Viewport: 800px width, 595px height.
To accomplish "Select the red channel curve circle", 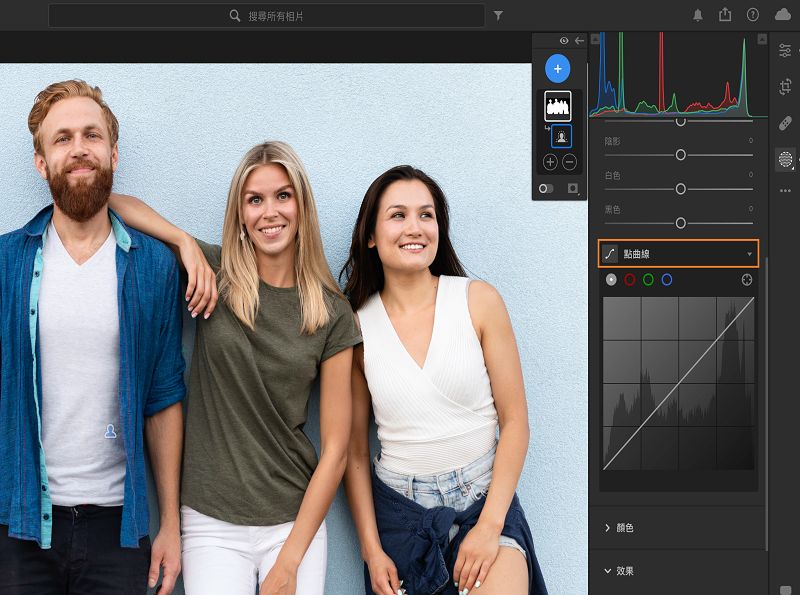I will pyautogui.click(x=630, y=280).
